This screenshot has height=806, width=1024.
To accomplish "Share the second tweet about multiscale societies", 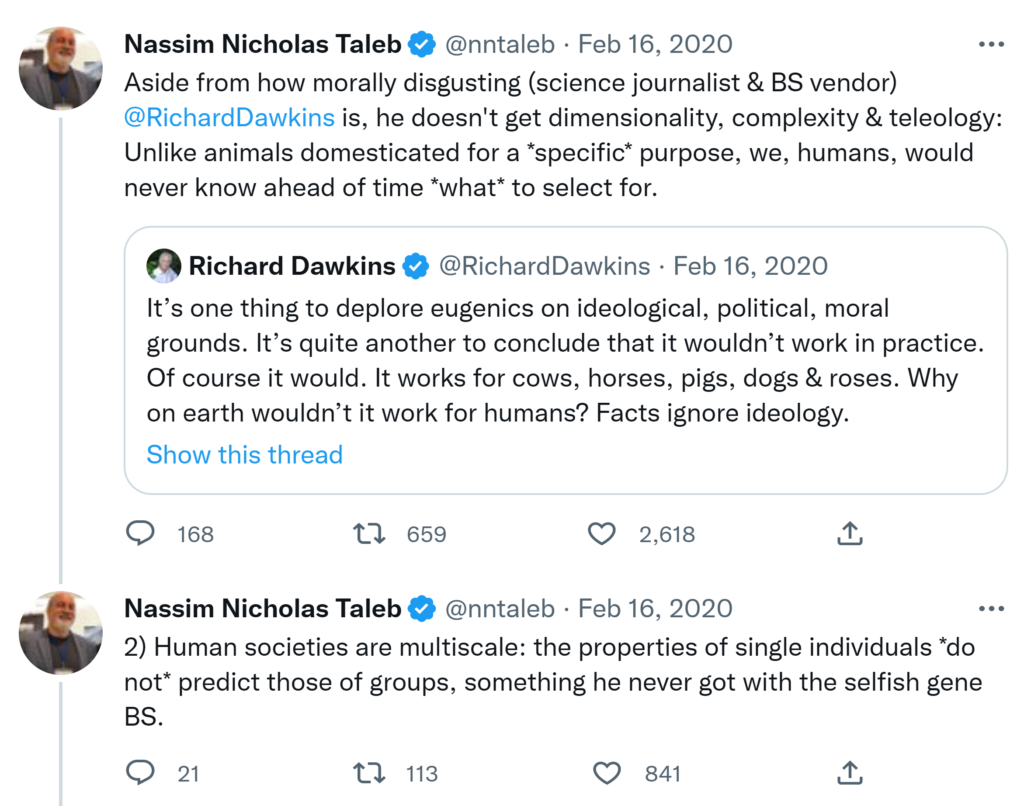I will tap(849, 773).
